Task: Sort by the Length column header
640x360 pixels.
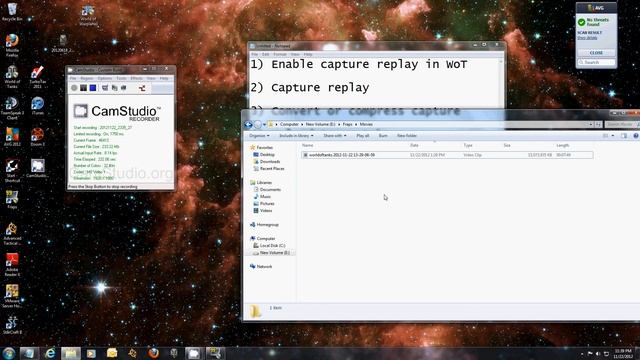Action: pyautogui.click(x=562, y=145)
